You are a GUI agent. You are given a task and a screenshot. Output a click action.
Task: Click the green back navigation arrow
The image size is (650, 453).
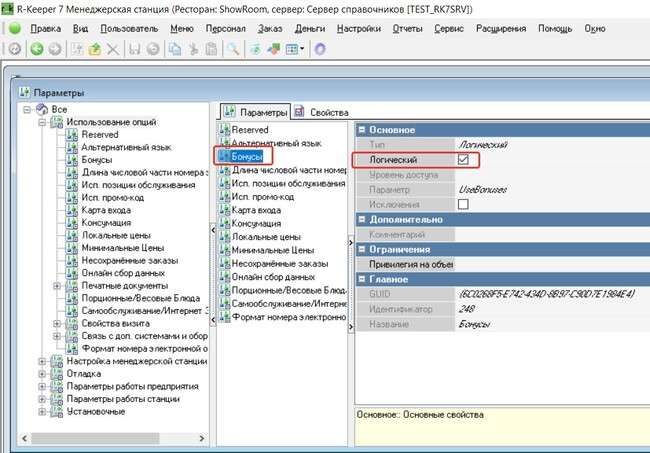point(36,48)
